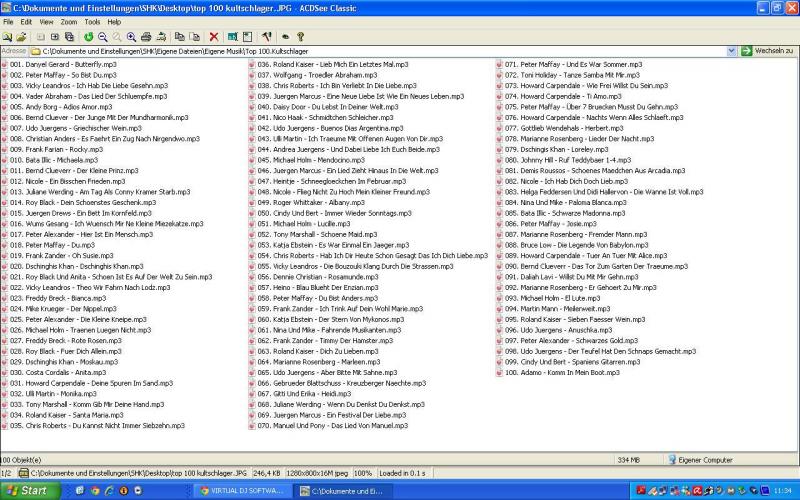Click the Open folder toolbar icon
The image size is (800, 500).
21,37
